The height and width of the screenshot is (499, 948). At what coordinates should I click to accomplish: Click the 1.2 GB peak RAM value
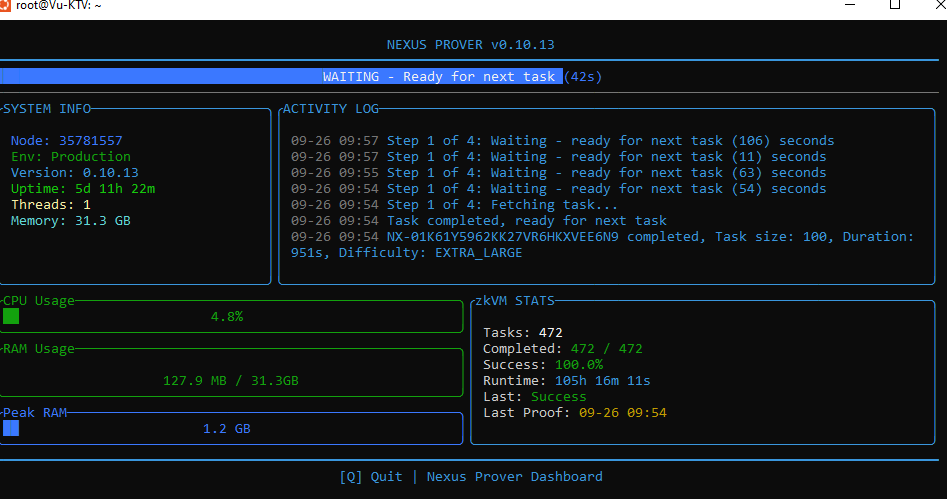coord(227,429)
